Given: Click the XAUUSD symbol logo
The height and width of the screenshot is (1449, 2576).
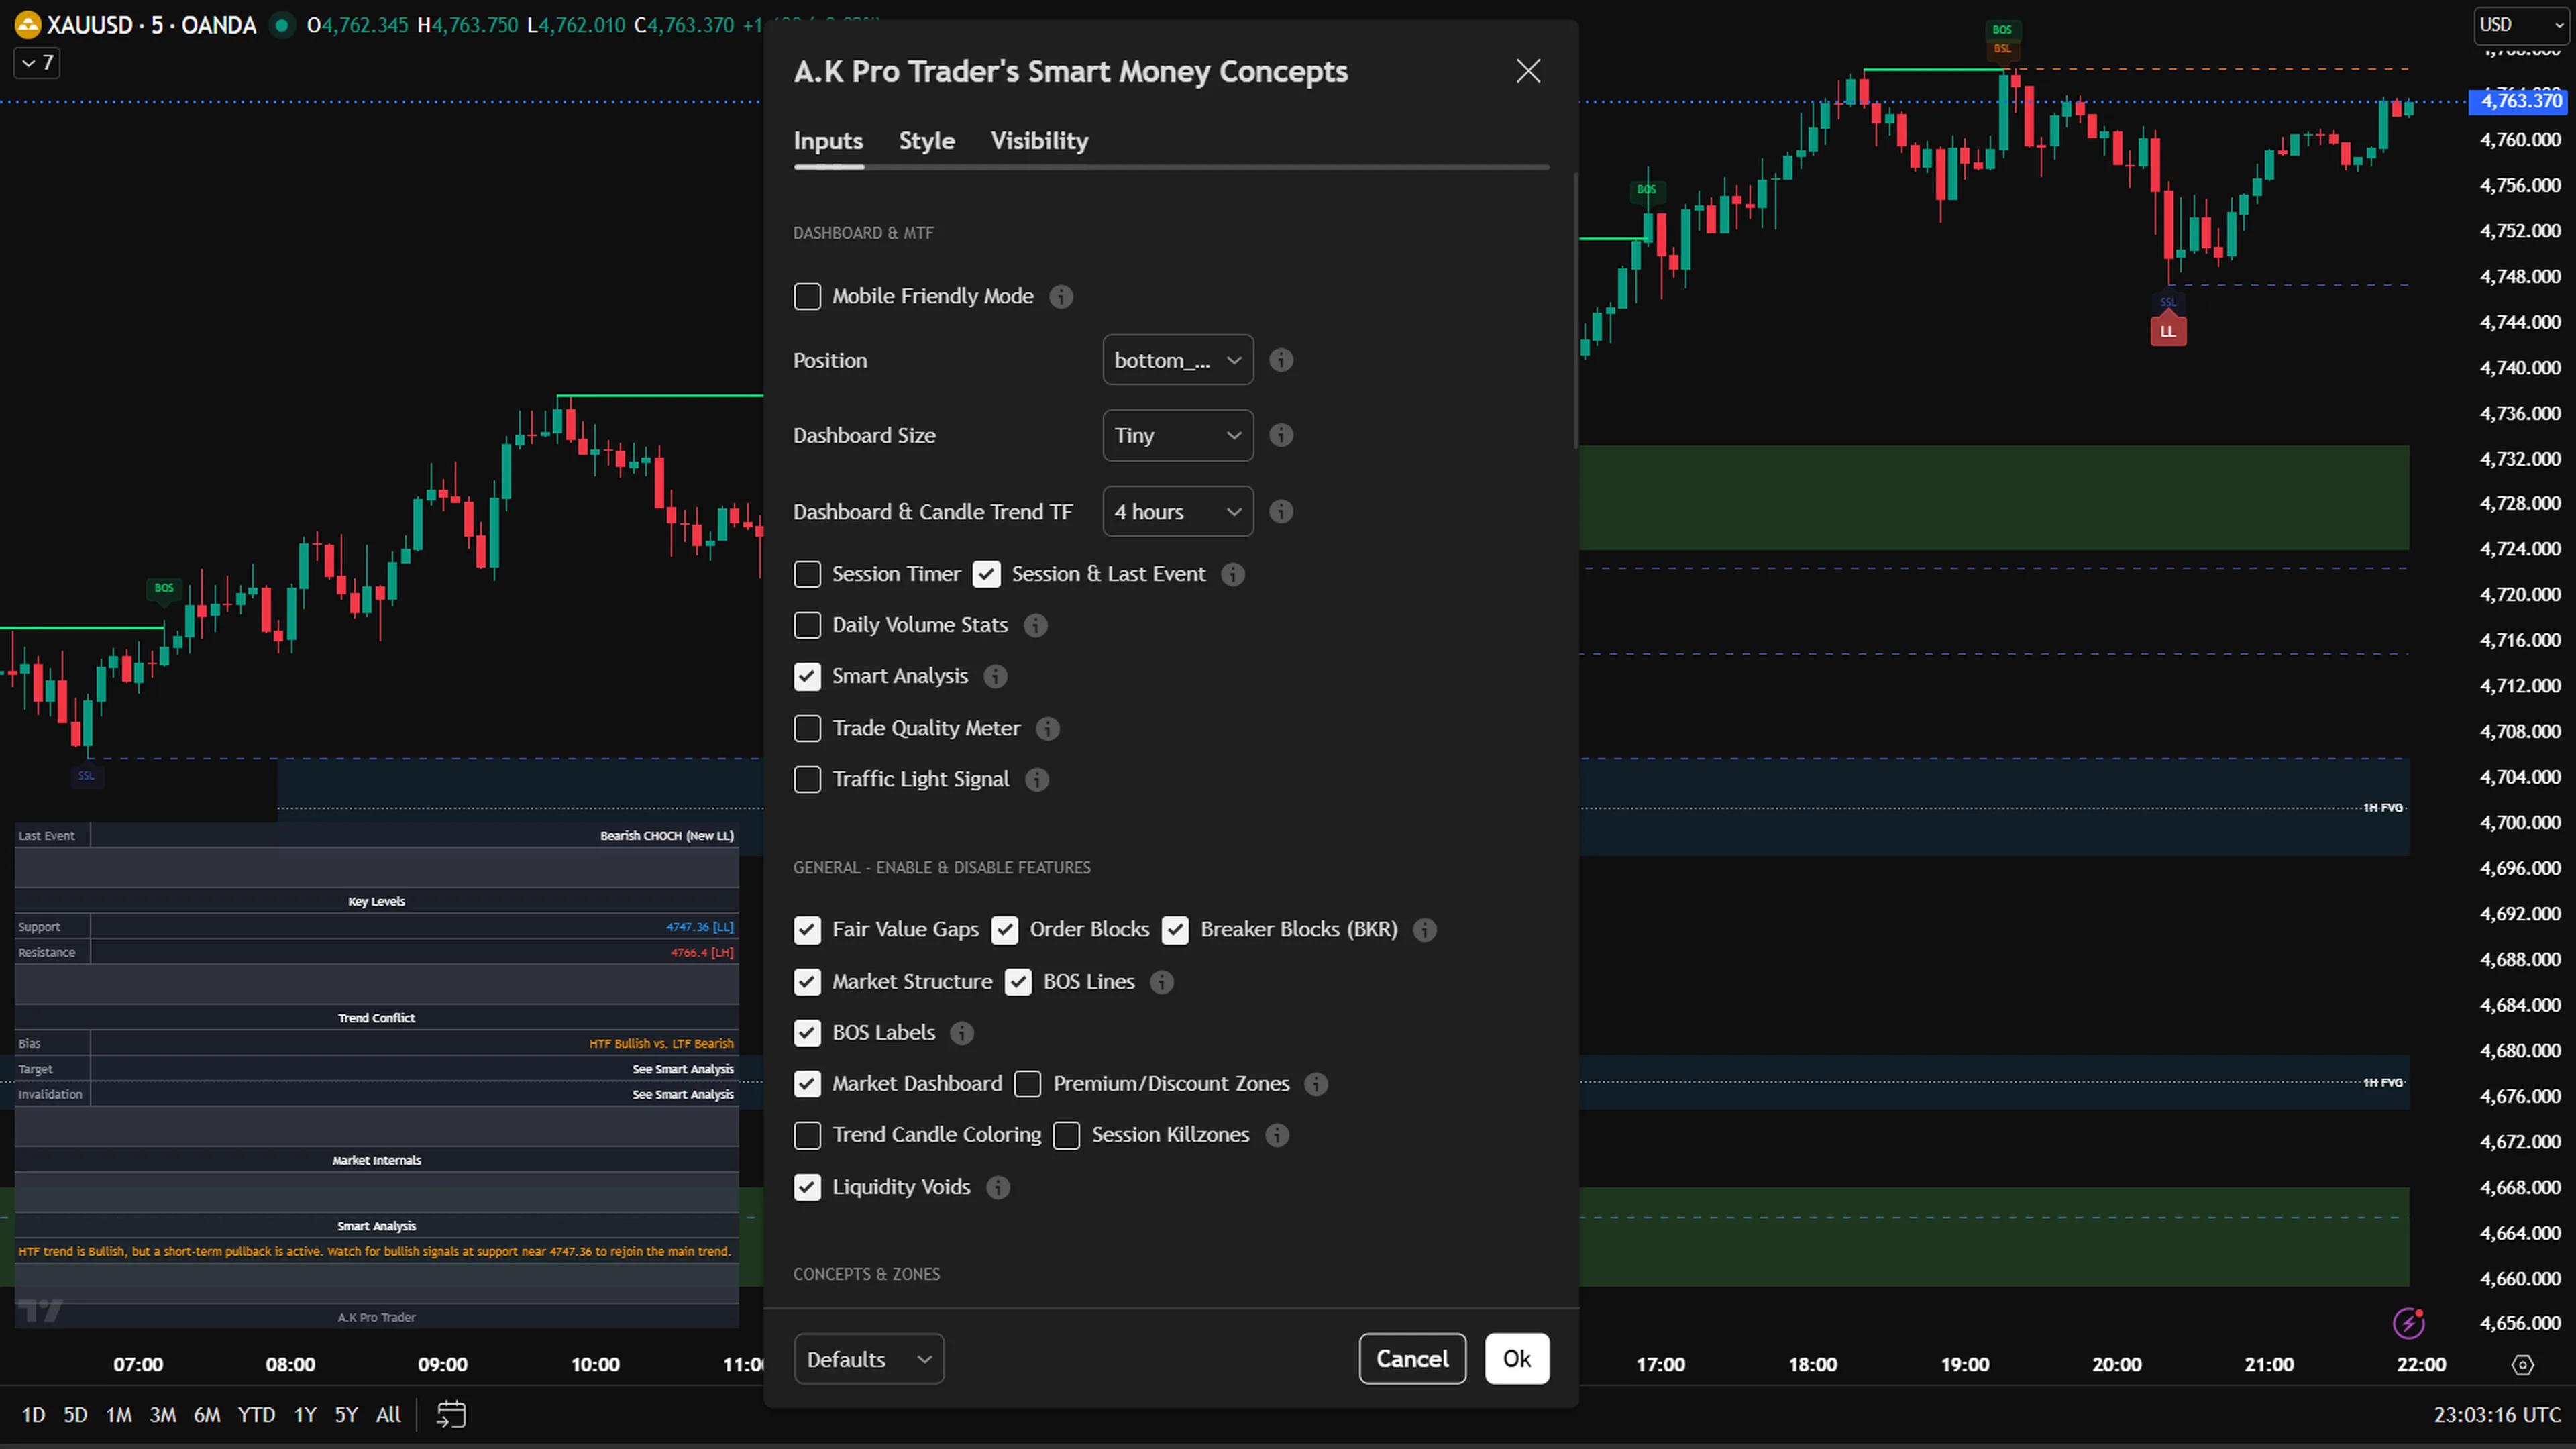Looking at the screenshot, I should click(x=27, y=25).
